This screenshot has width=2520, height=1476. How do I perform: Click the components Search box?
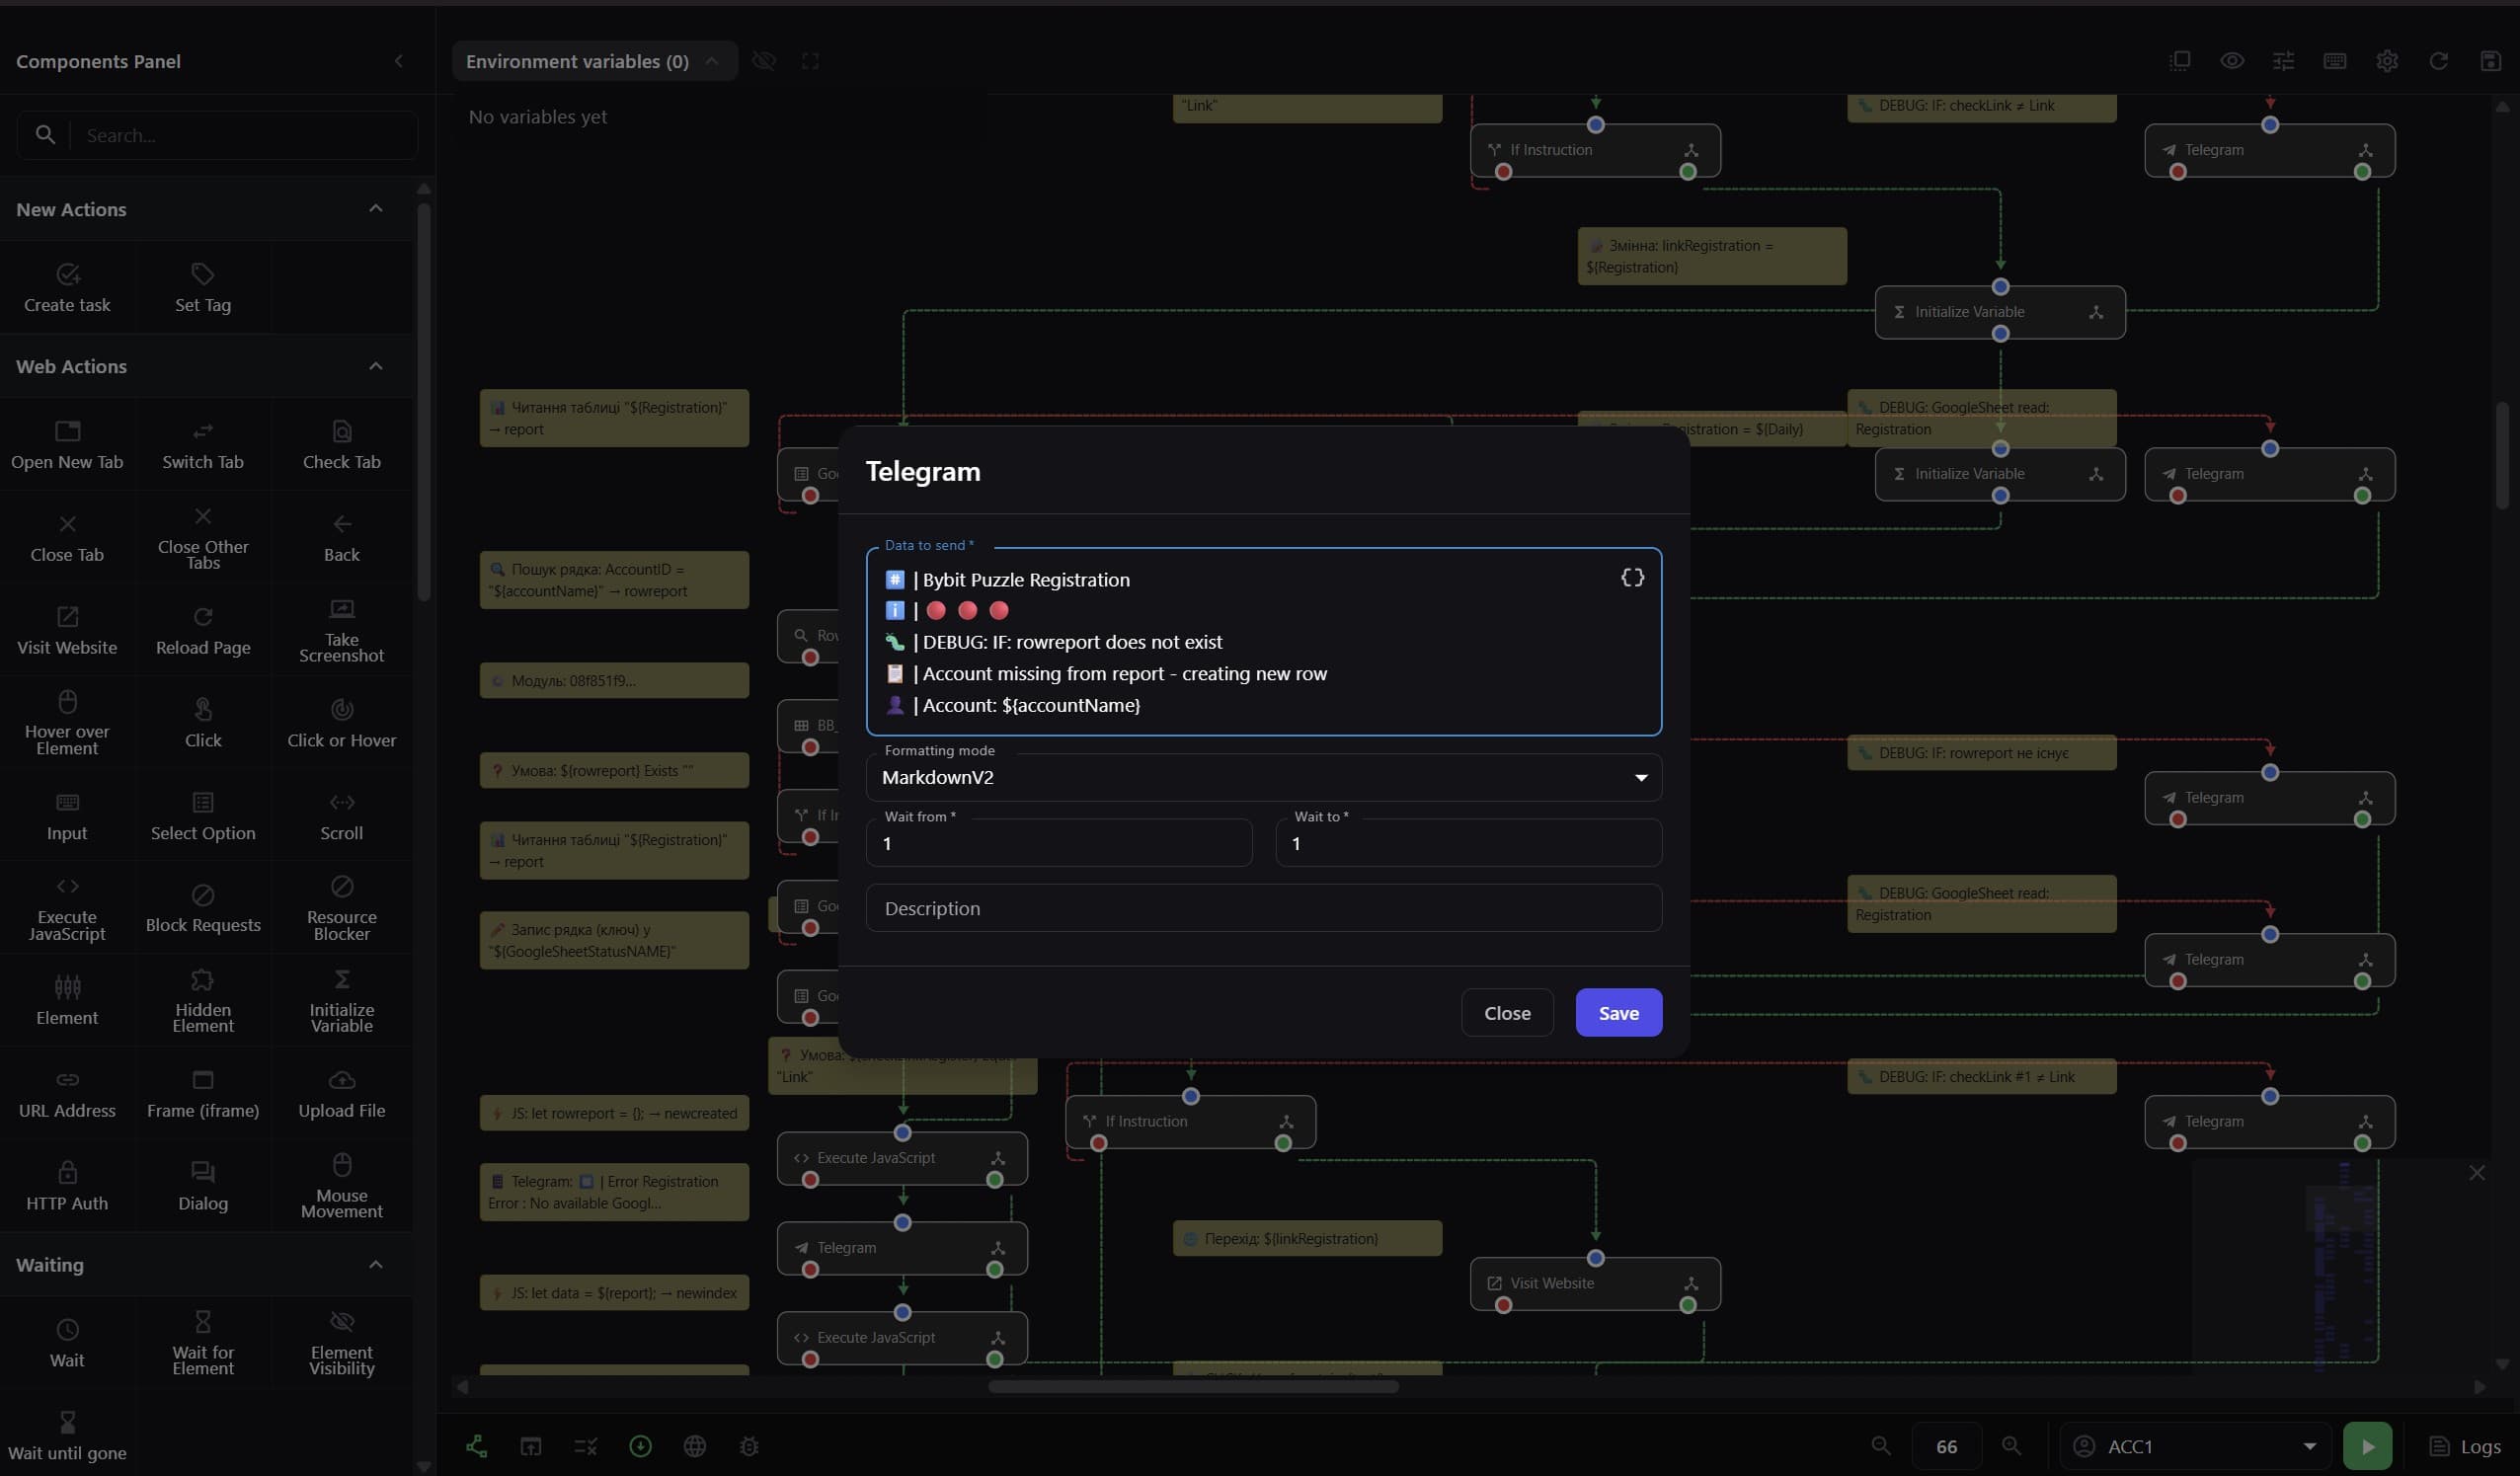[217, 135]
